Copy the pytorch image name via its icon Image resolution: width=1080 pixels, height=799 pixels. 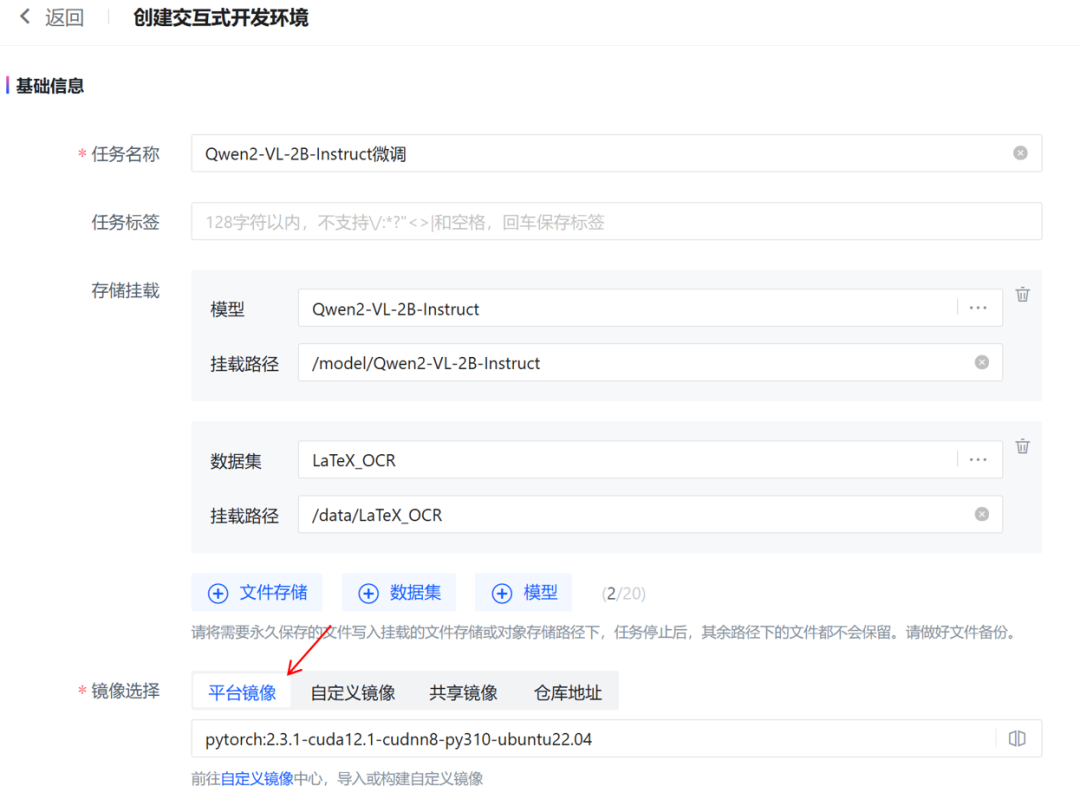[1017, 738]
